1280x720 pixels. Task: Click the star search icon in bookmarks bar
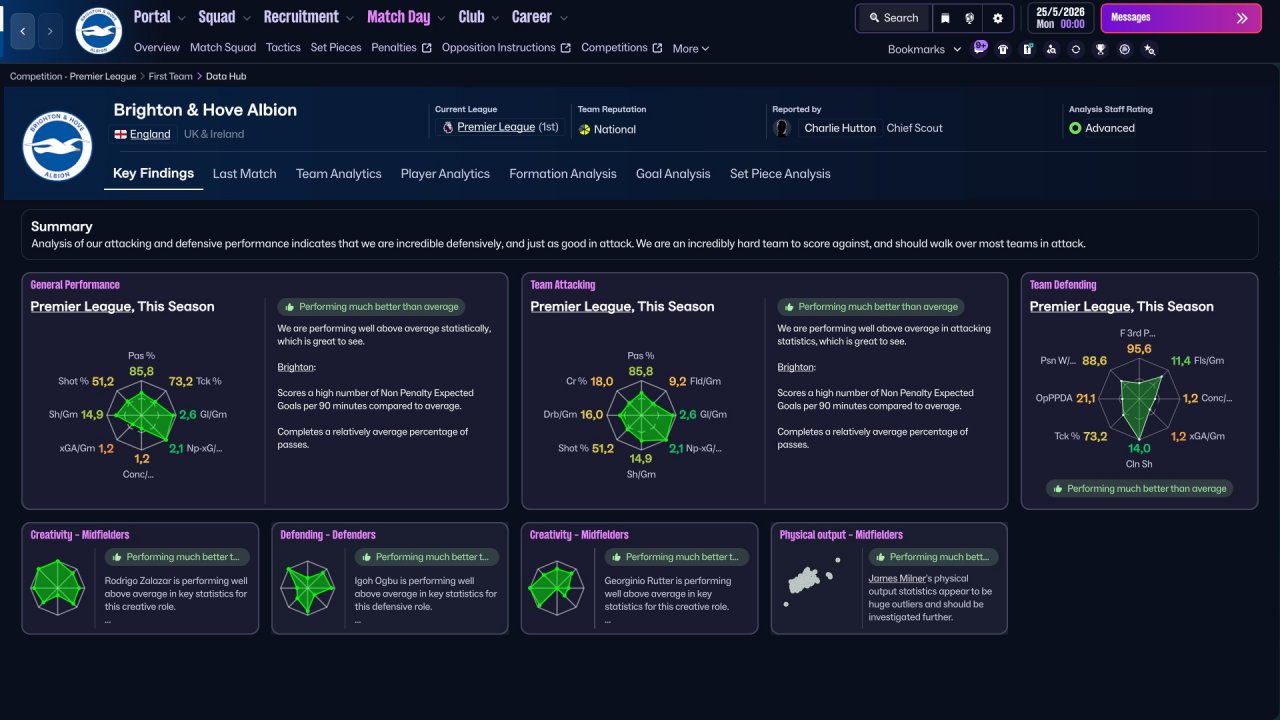1149,49
